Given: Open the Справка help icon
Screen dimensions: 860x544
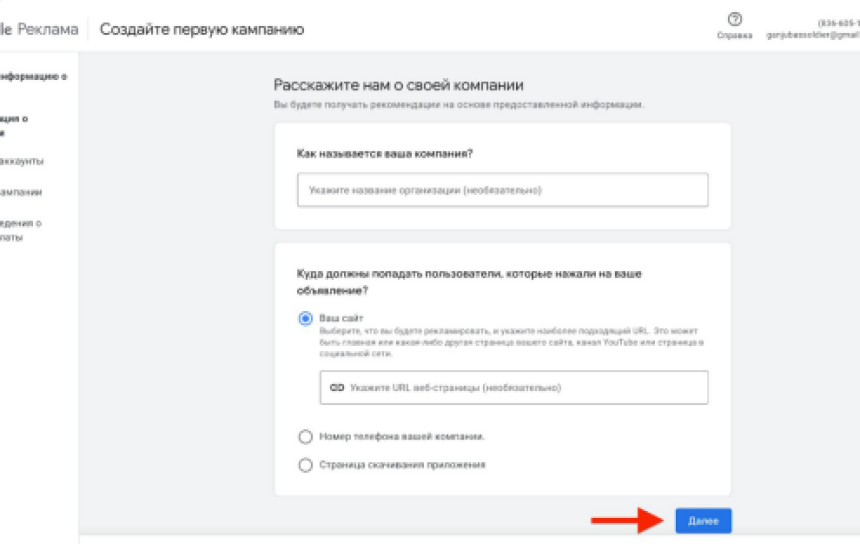Looking at the screenshot, I should [734, 20].
